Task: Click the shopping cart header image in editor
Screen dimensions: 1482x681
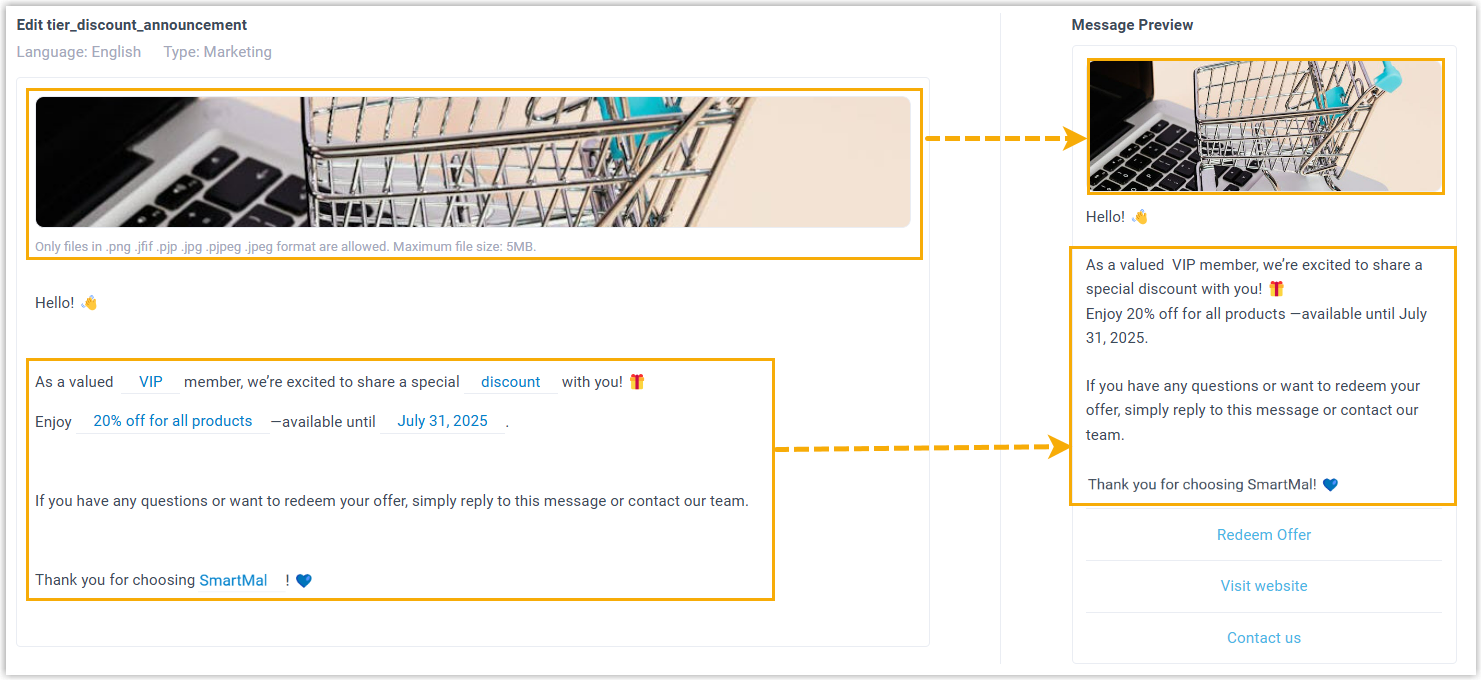Action: pos(472,162)
